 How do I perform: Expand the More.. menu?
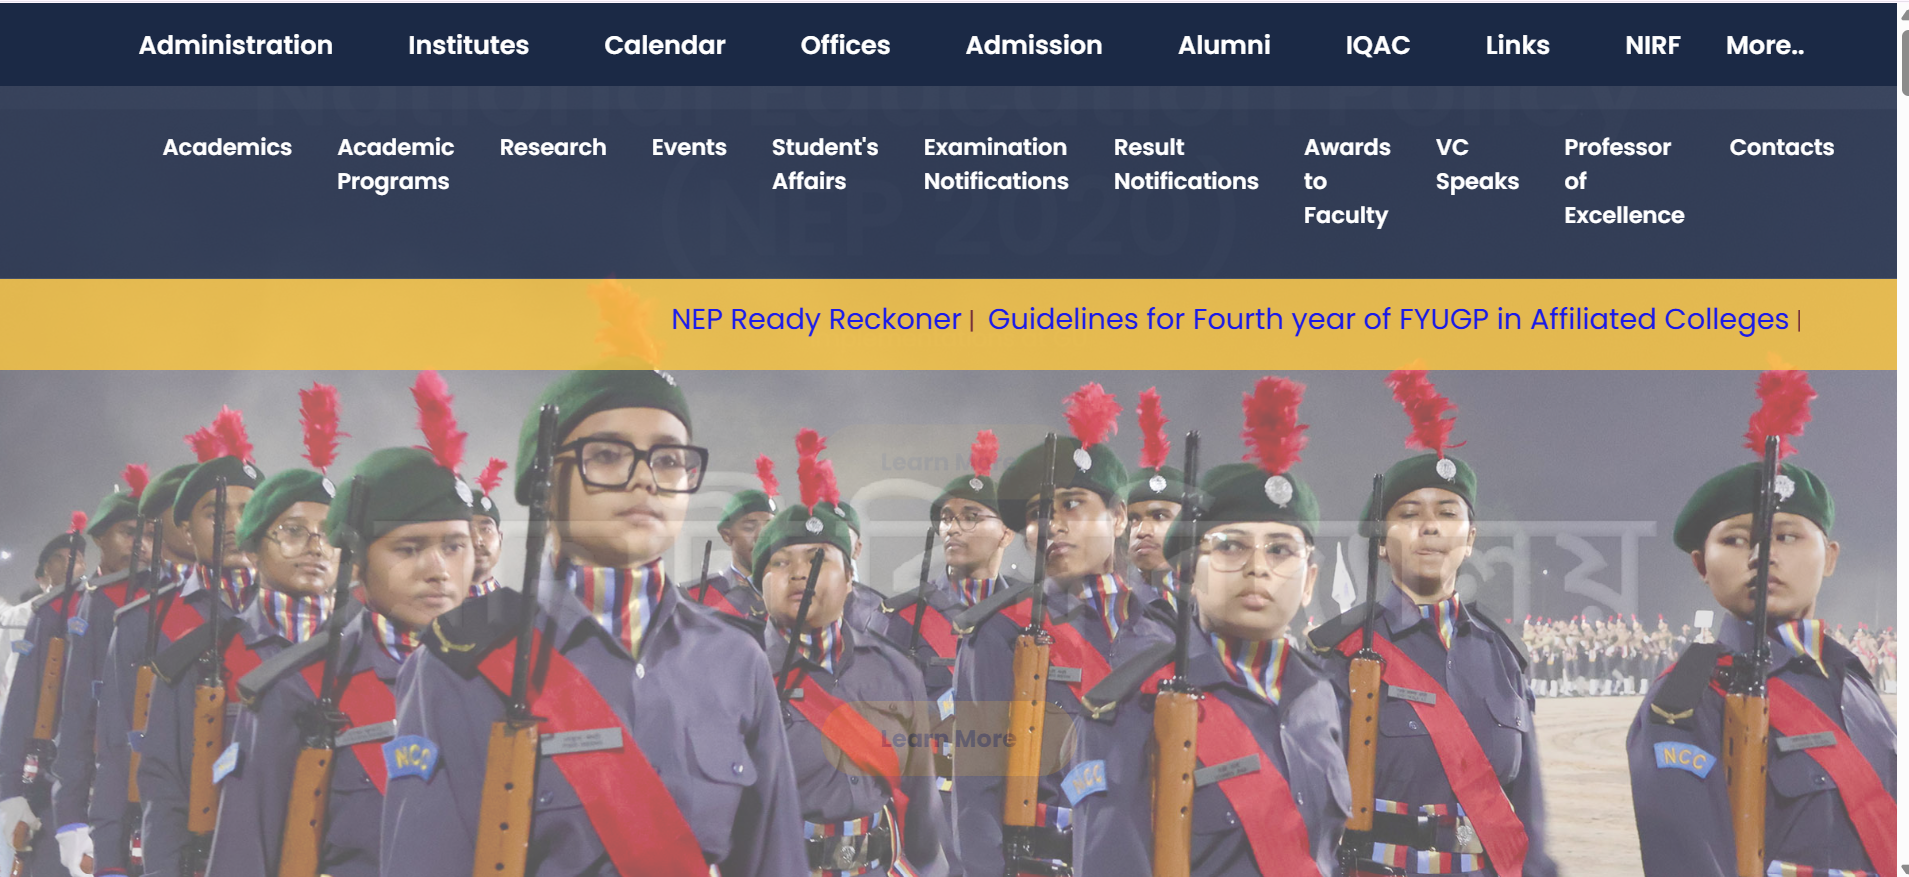1765,45
